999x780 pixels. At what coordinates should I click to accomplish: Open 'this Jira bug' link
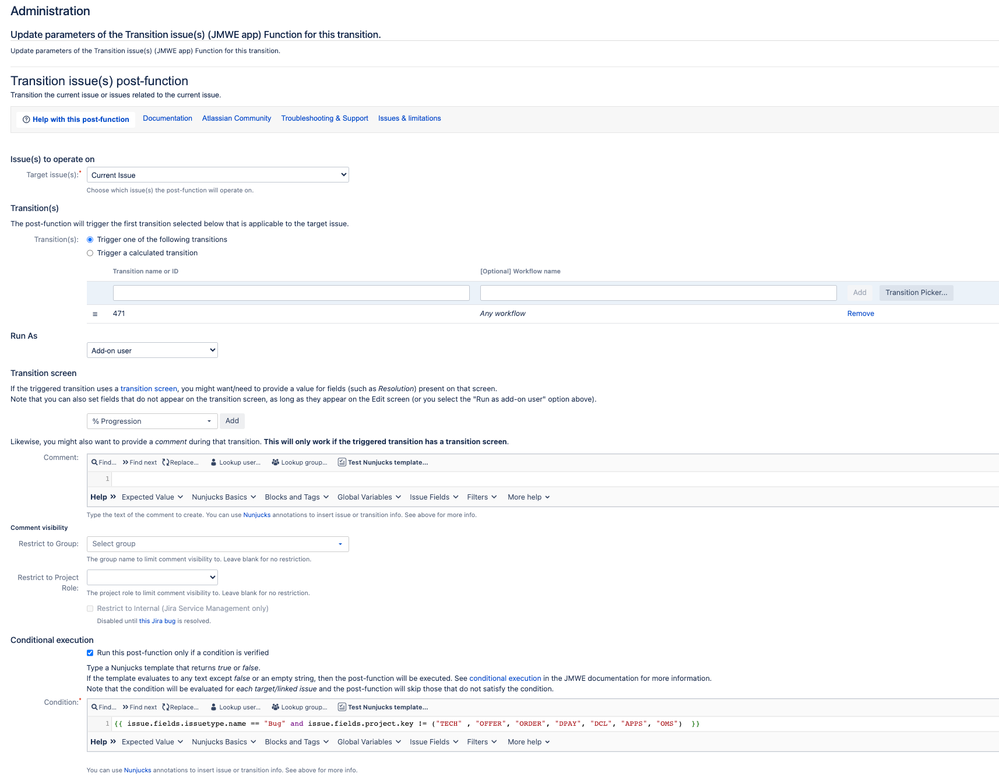click(157, 621)
